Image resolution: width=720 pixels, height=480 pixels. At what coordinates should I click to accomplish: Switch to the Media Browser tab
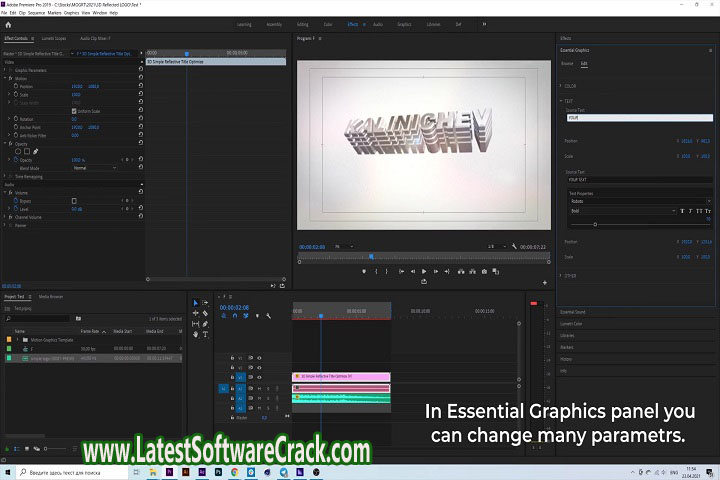point(51,297)
